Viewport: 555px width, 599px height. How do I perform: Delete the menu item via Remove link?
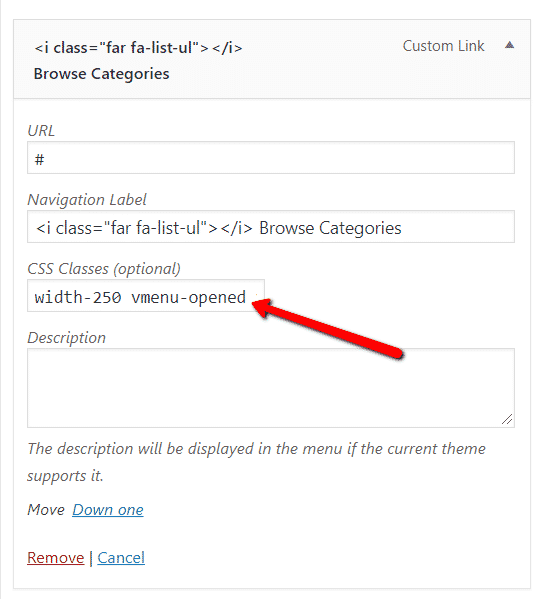[x=55, y=558]
